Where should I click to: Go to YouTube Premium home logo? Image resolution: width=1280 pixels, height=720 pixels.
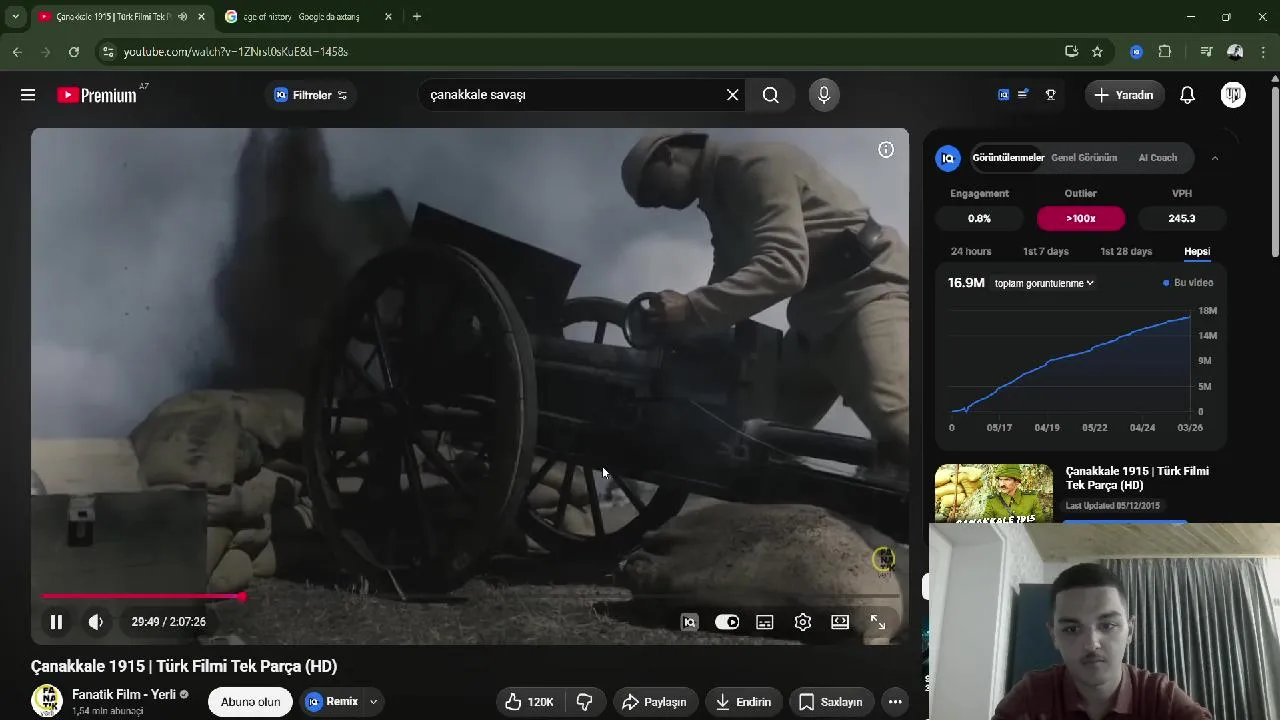(97, 95)
